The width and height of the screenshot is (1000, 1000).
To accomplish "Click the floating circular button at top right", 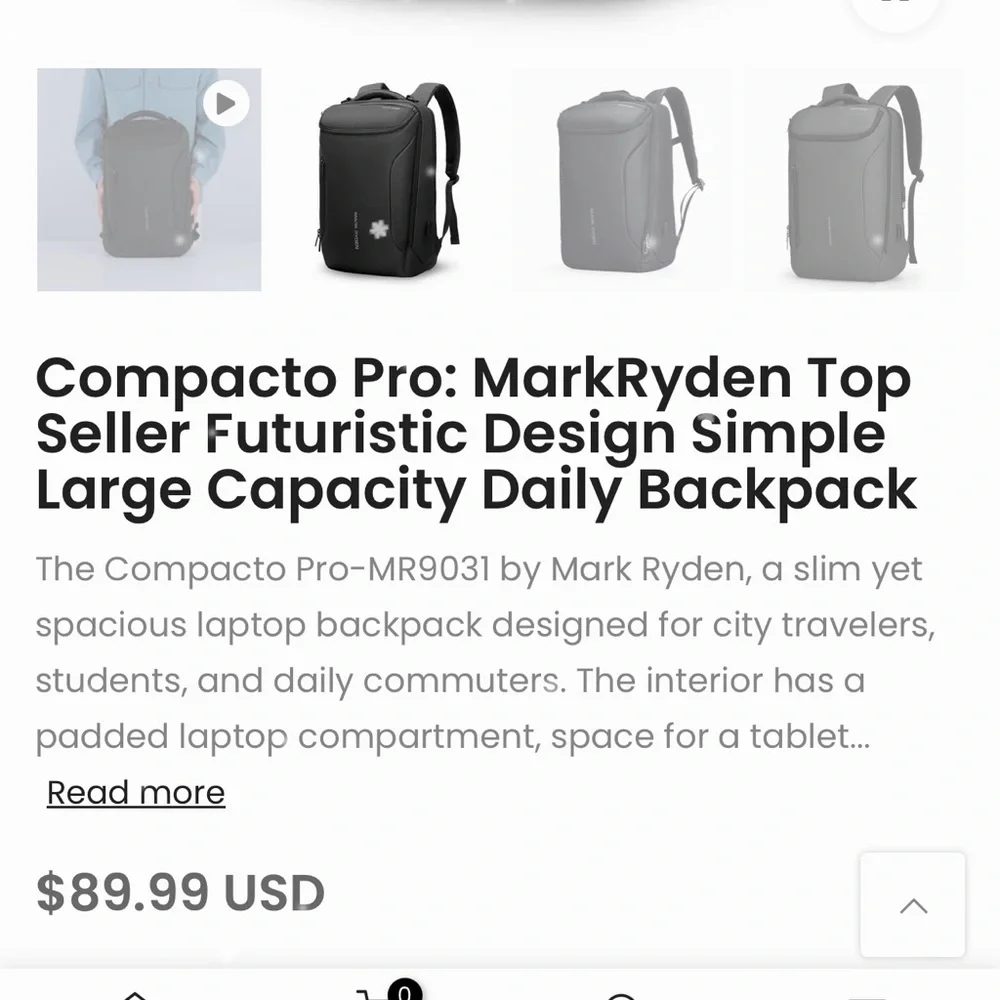I will coord(893,8).
